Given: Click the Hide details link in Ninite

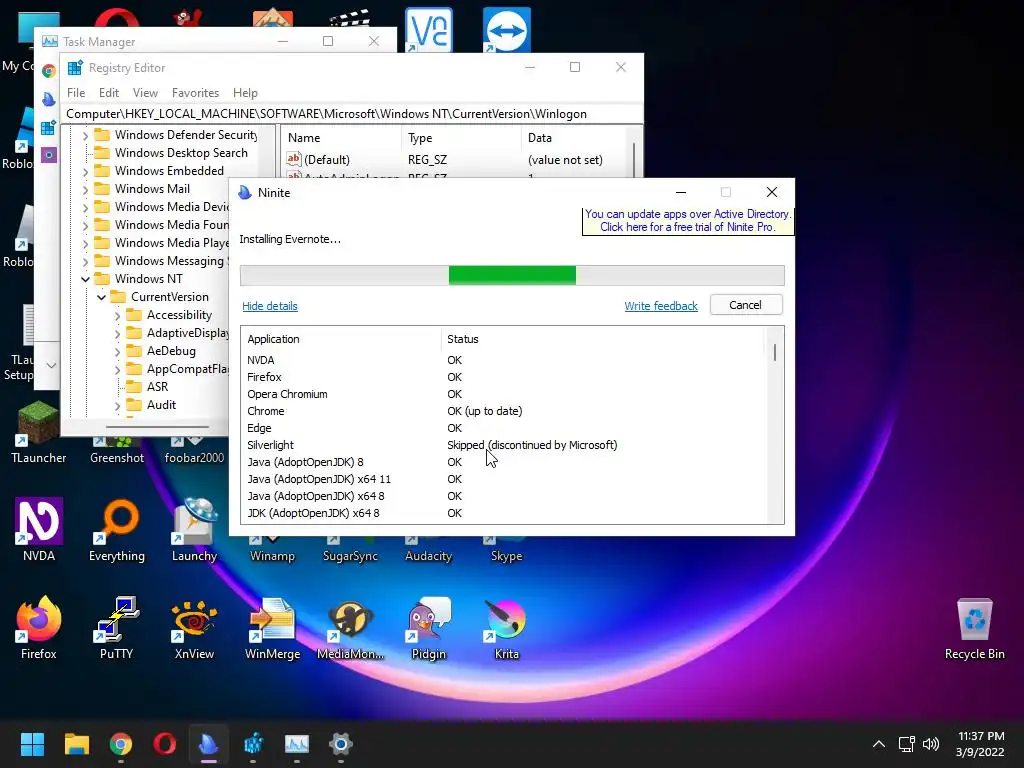Looking at the screenshot, I should (270, 306).
